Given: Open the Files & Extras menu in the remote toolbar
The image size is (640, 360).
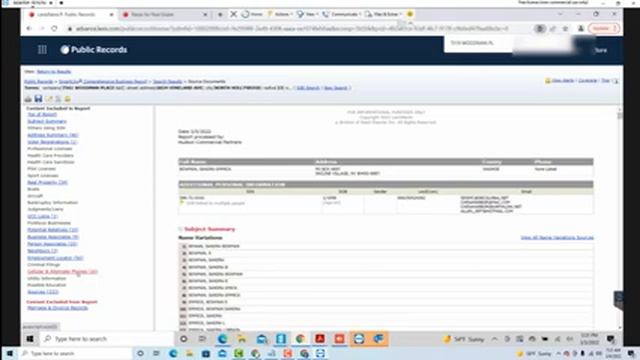Looking at the screenshot, I should pos(383,14).
